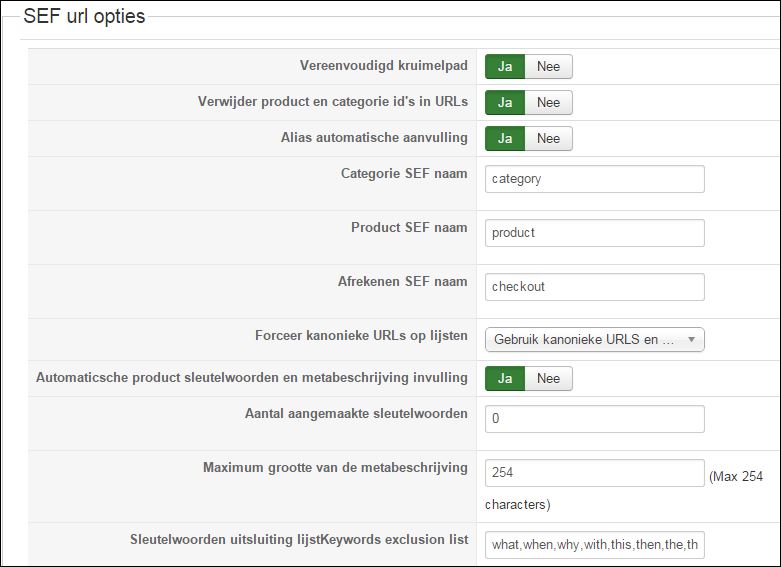Image resolution: width=781 pixels, height=567 pixels.
Task: Focus the Afrekenen SEF naam field
Action: pos(594,287)
